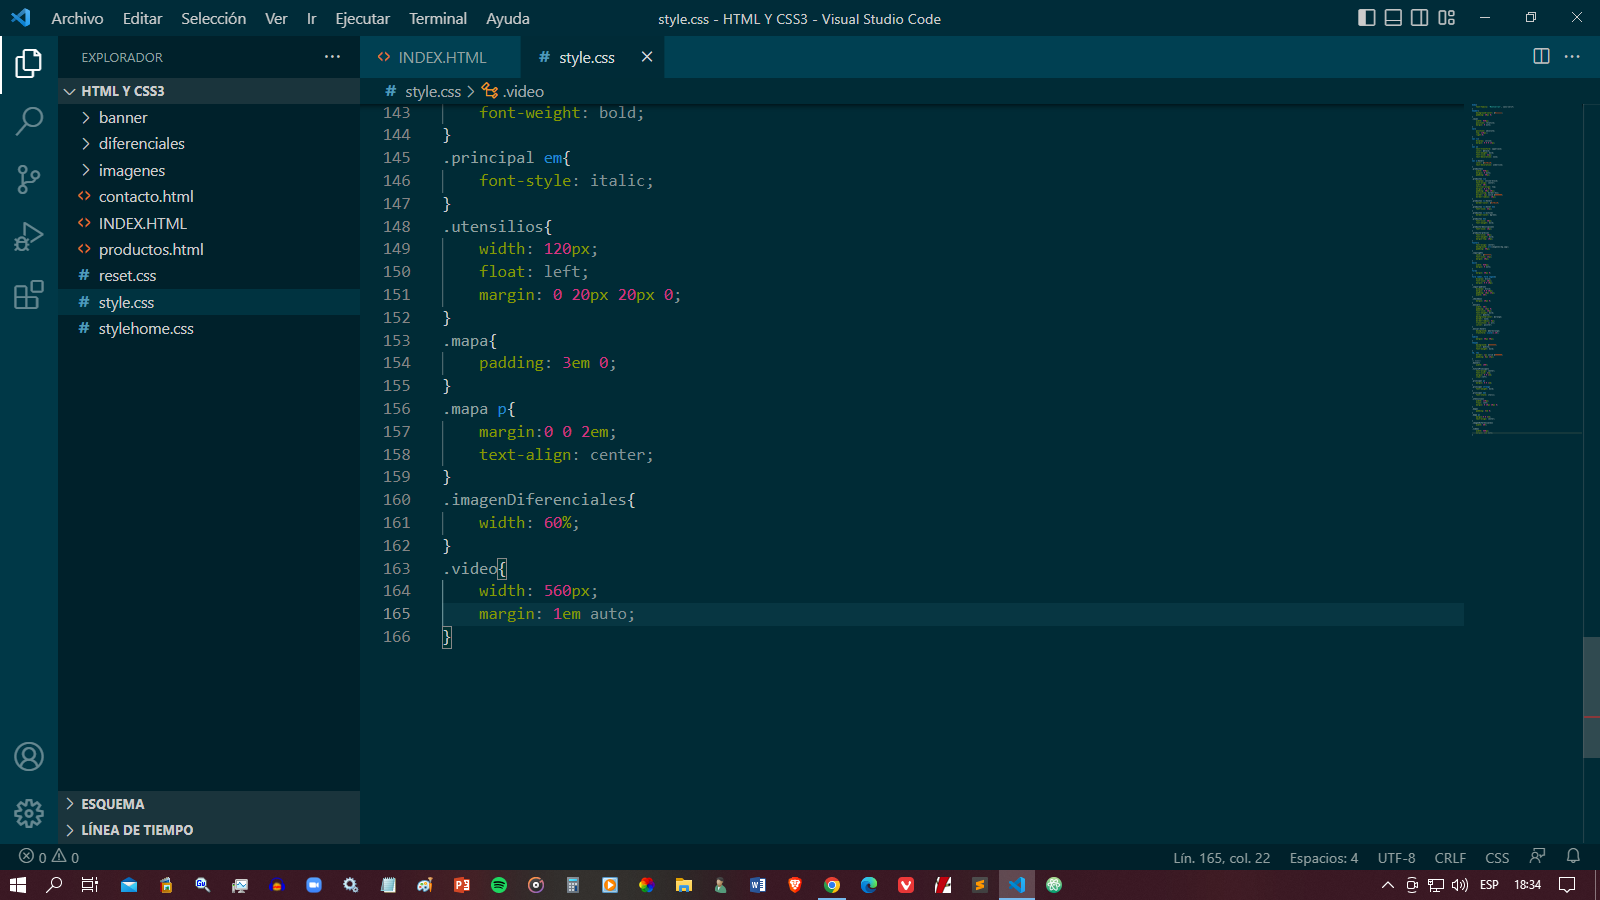Open the Search view in activity bar
1600x900 pixels.
pyautogui.click(x=29, y=122)
